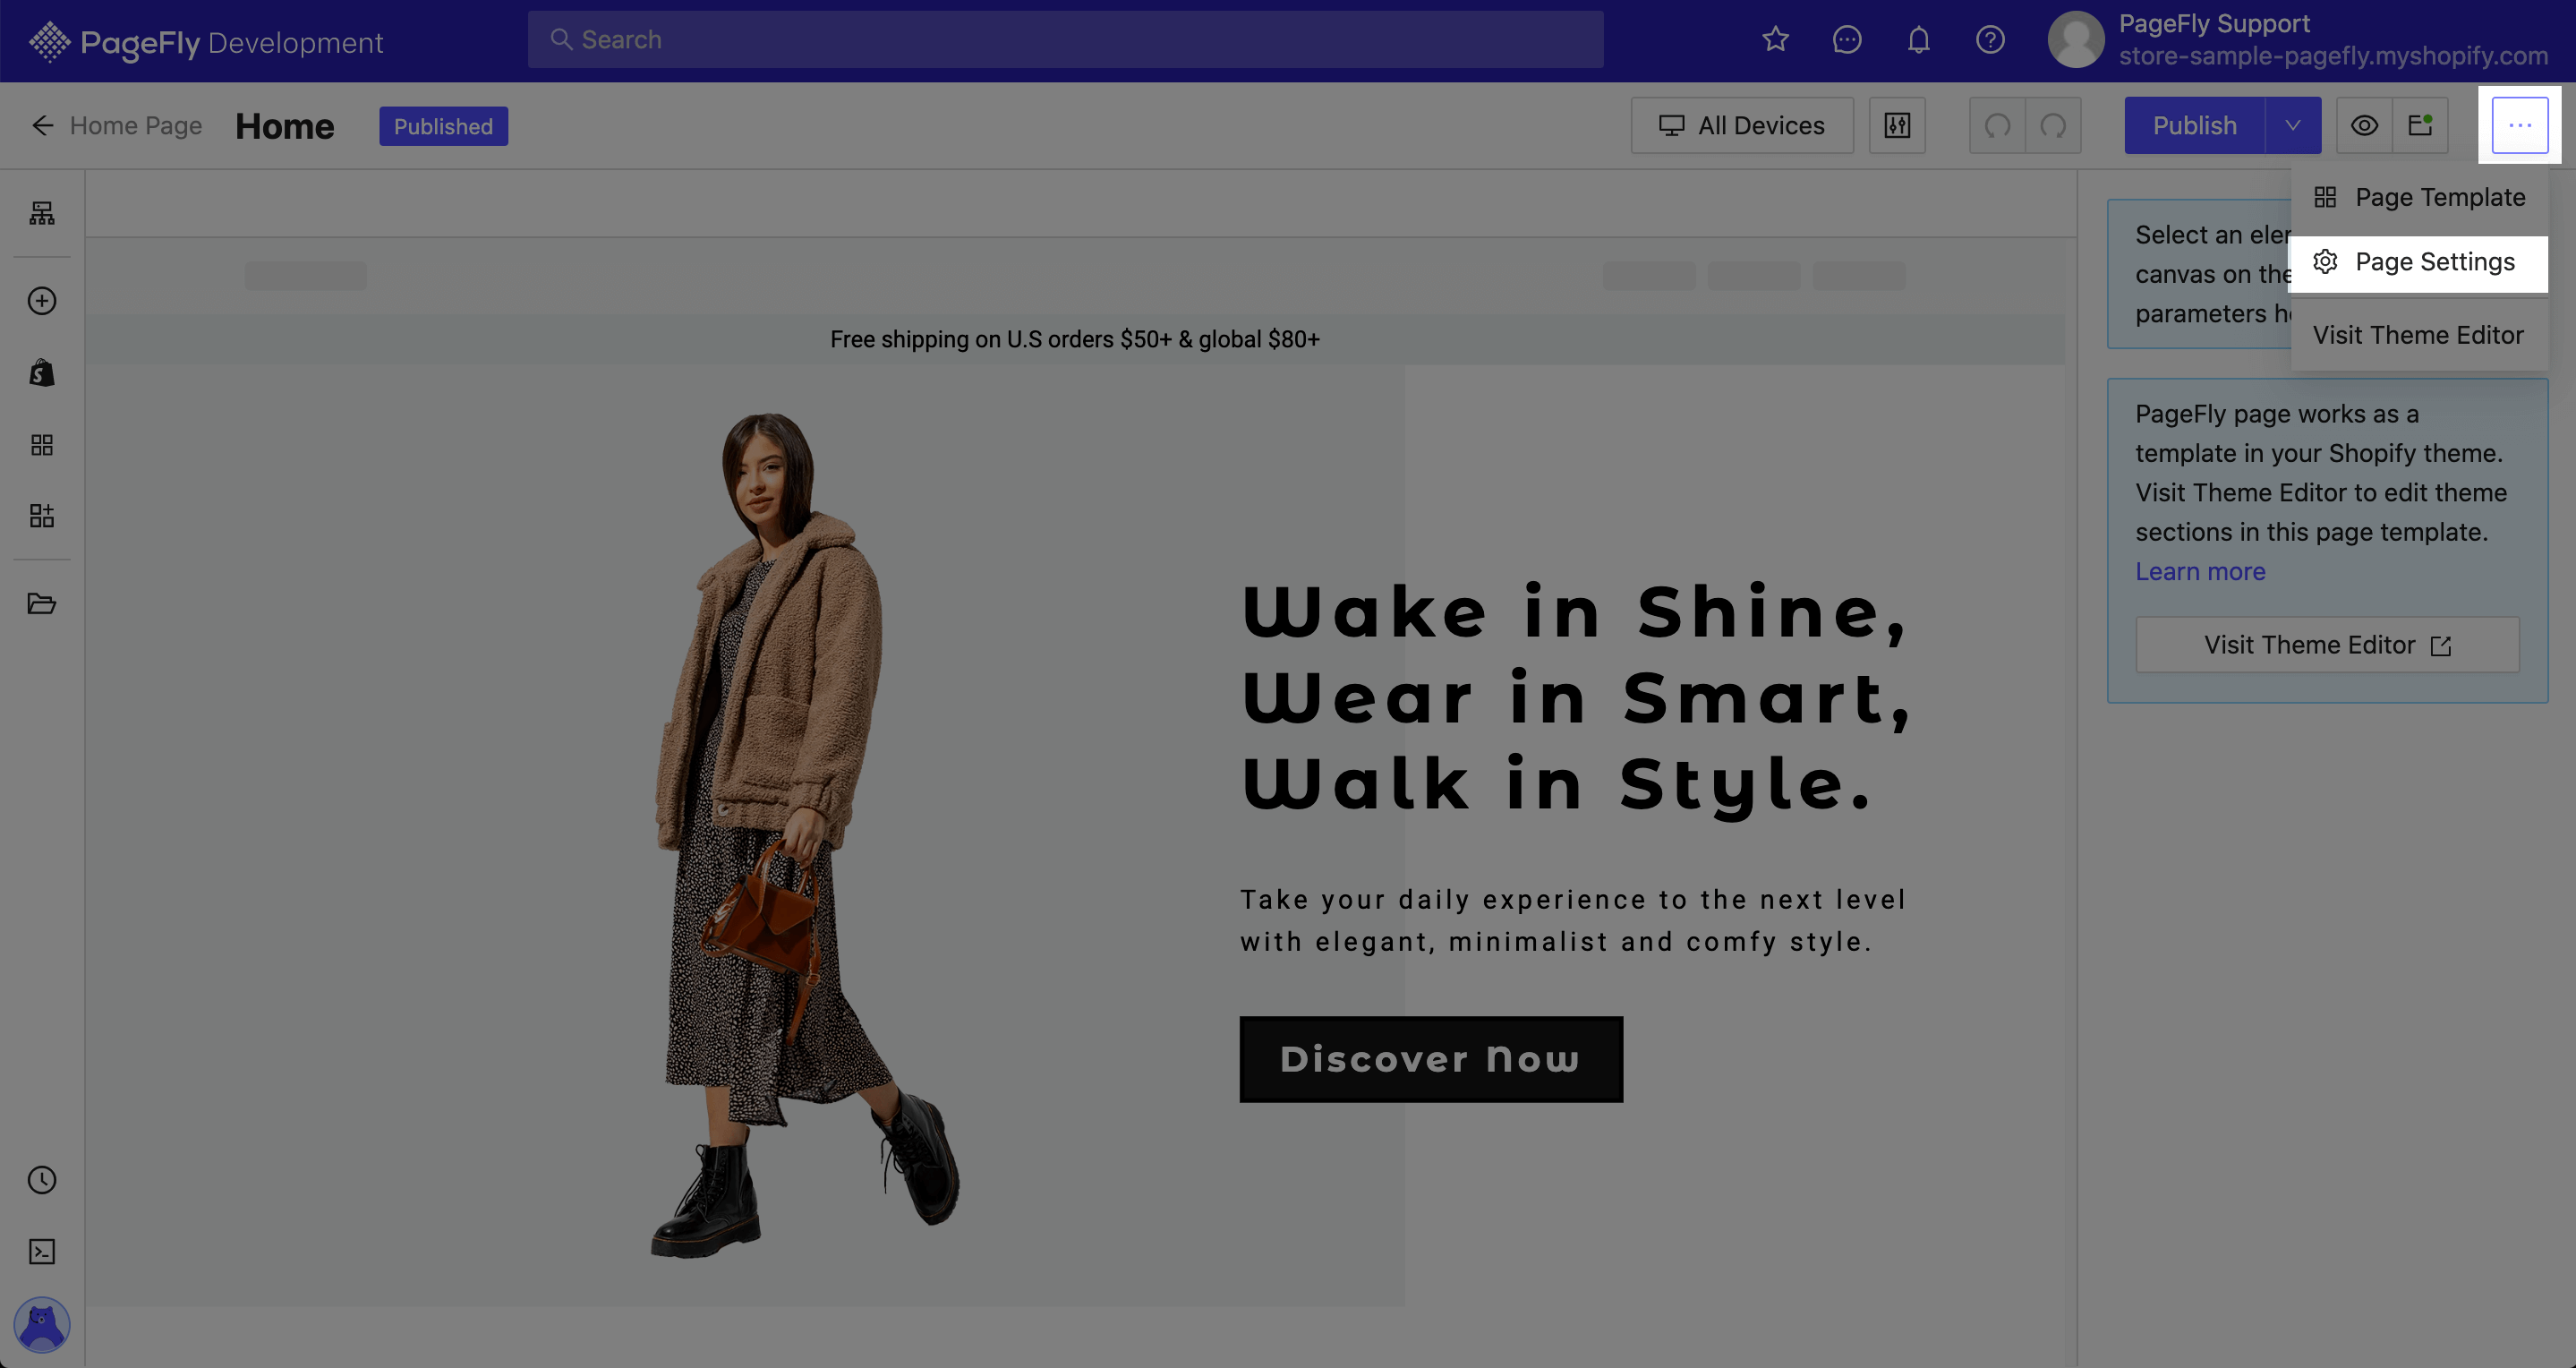Open the sections grid icon in sidebar

pos(42,445)
